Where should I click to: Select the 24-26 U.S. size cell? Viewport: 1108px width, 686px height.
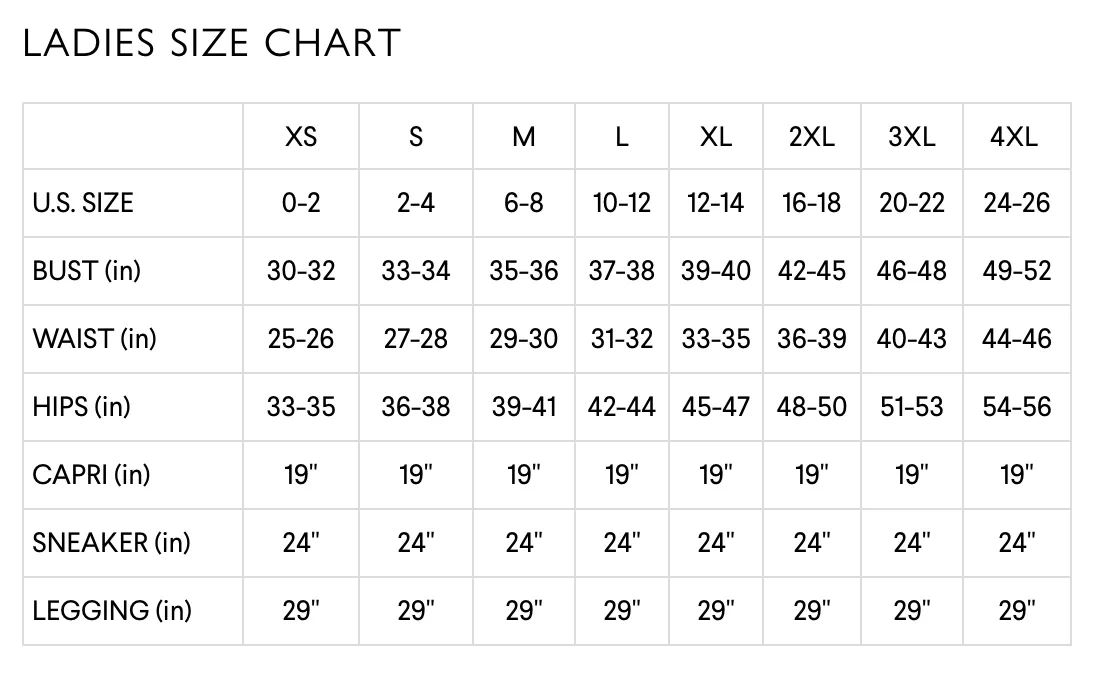[x=1017, y=203]
